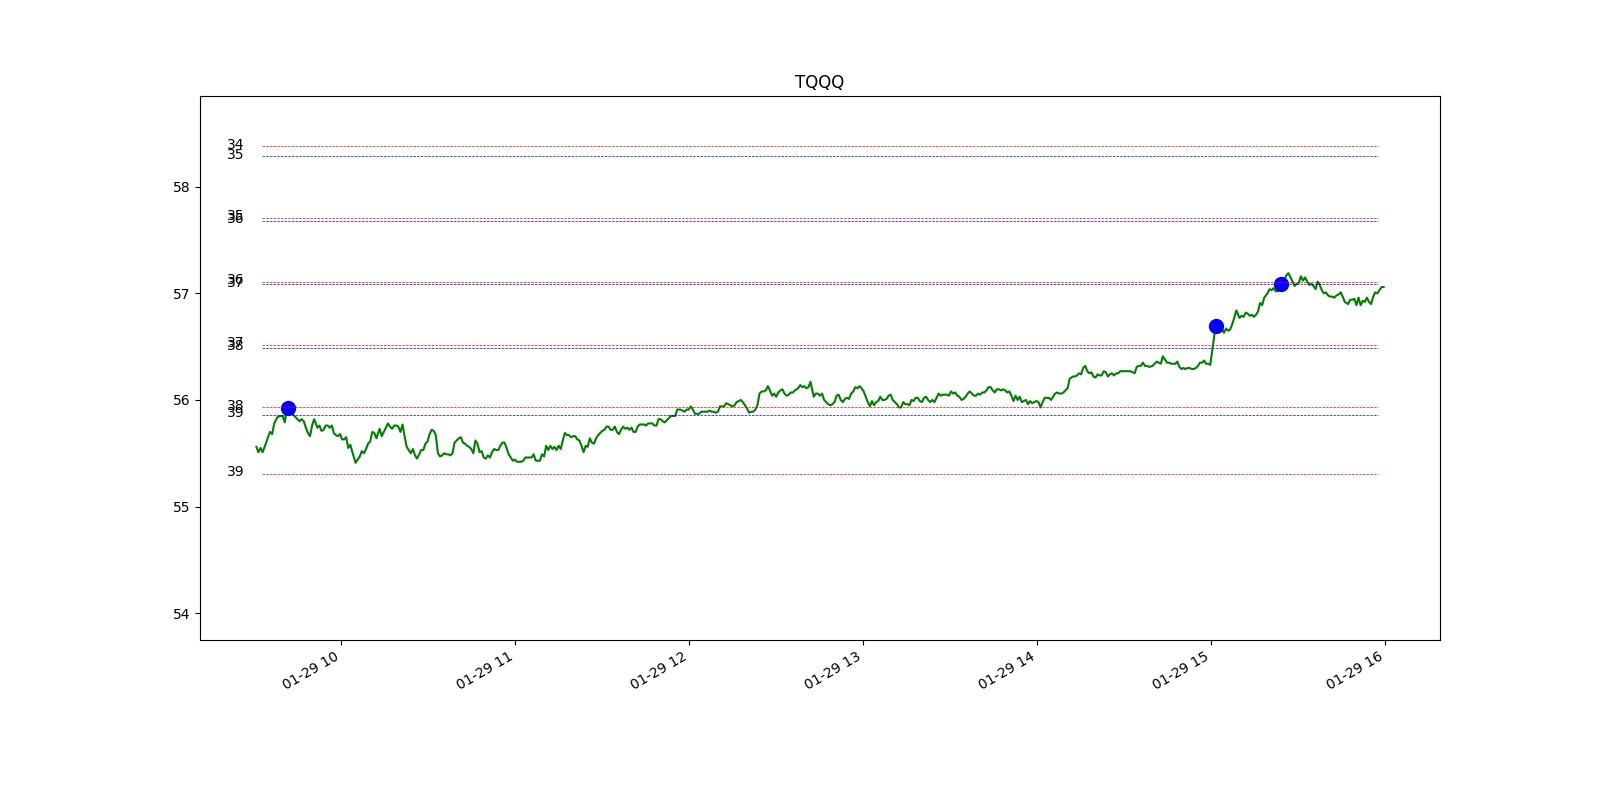Click the x-axis label 01-29 10
The image size is (1600, 800).
[x=311, y=670]
